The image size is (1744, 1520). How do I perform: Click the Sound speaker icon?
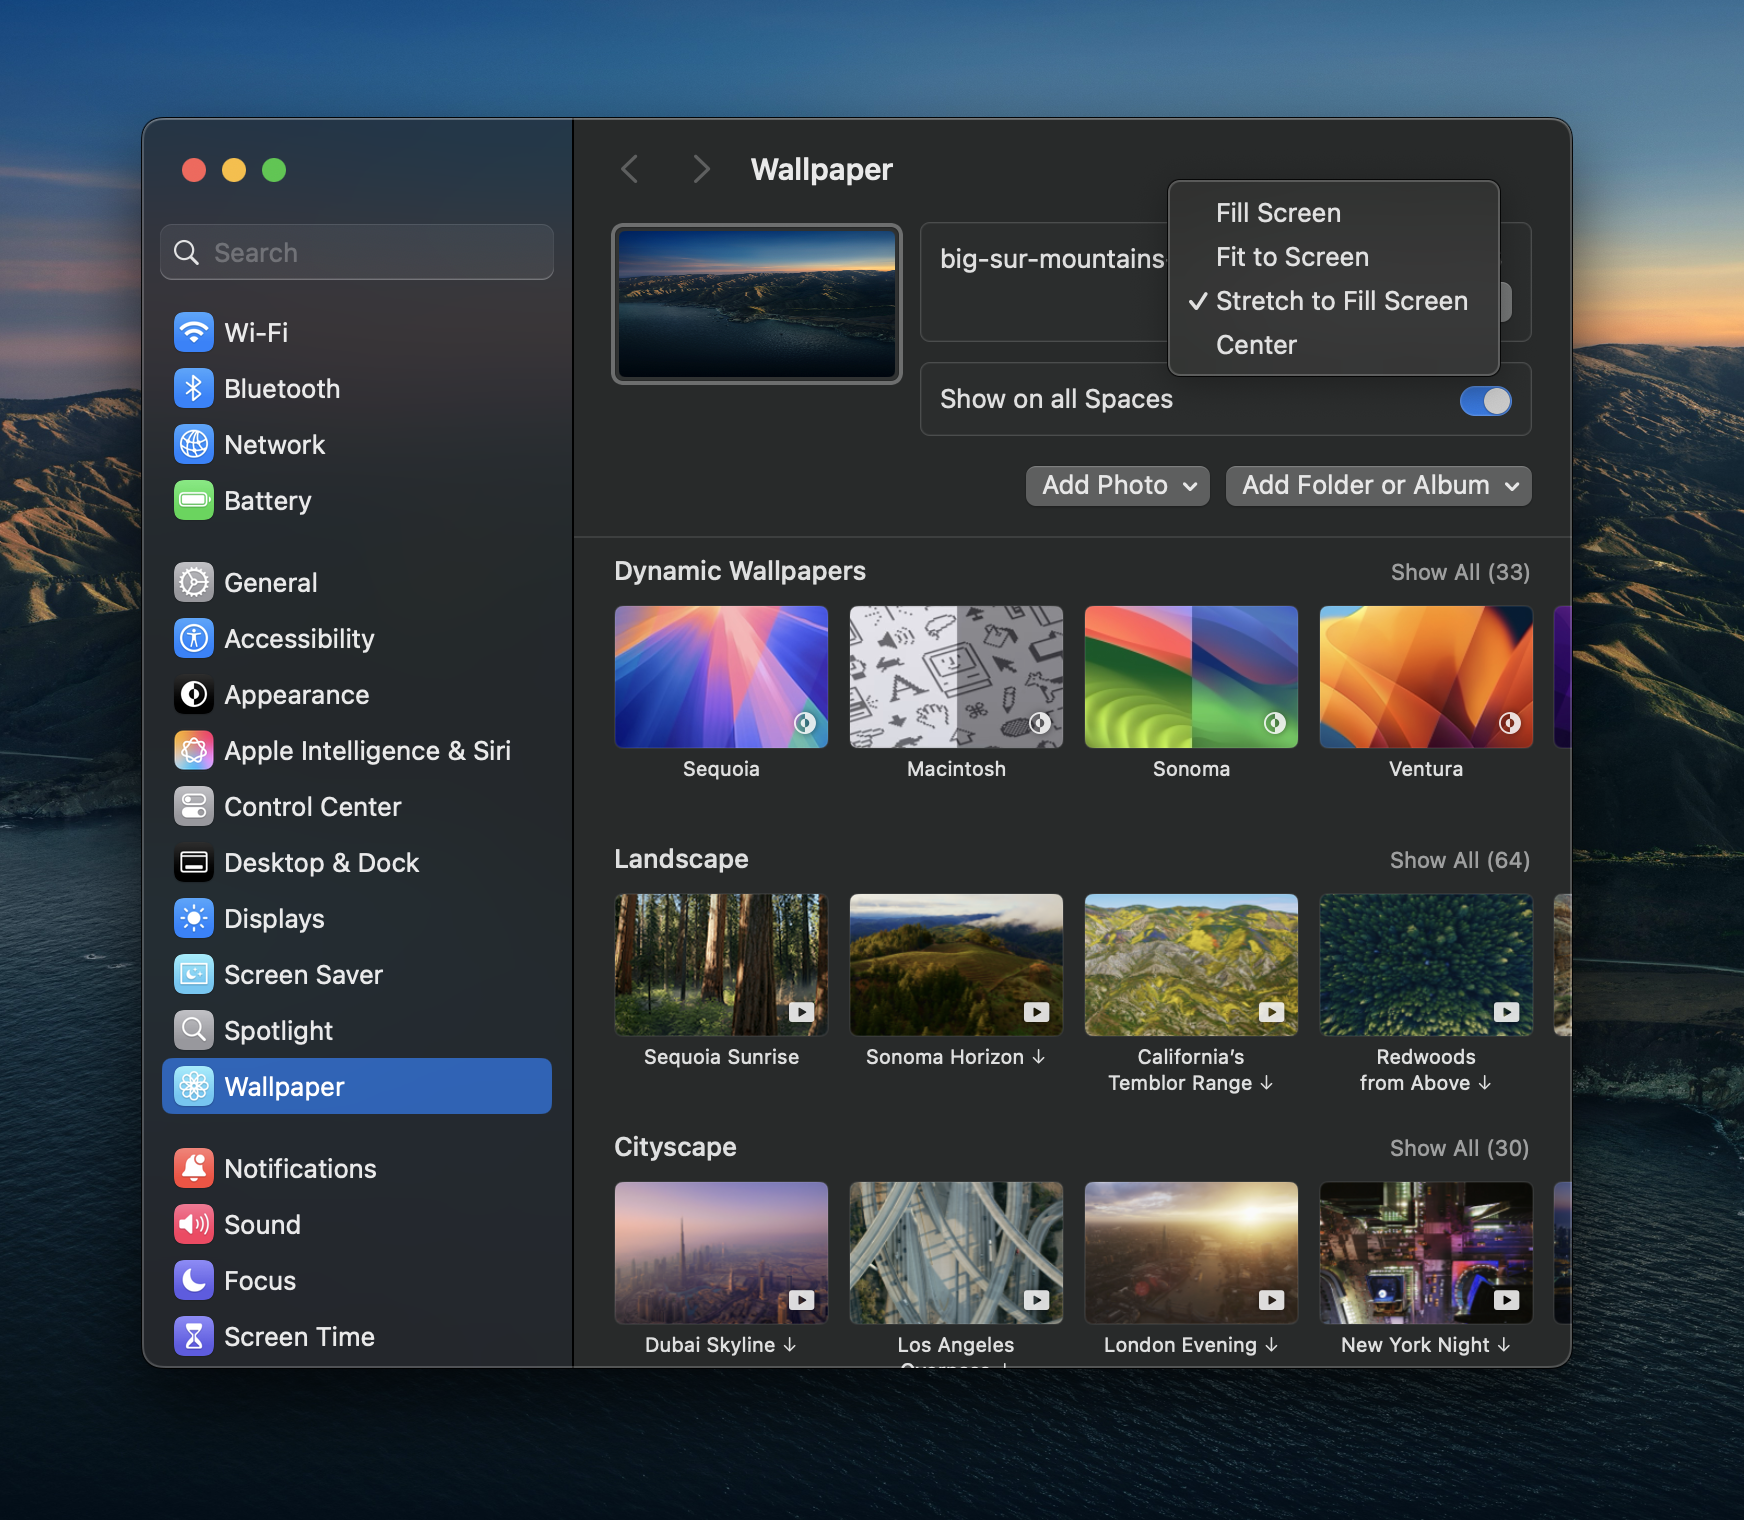(194, 1224)
